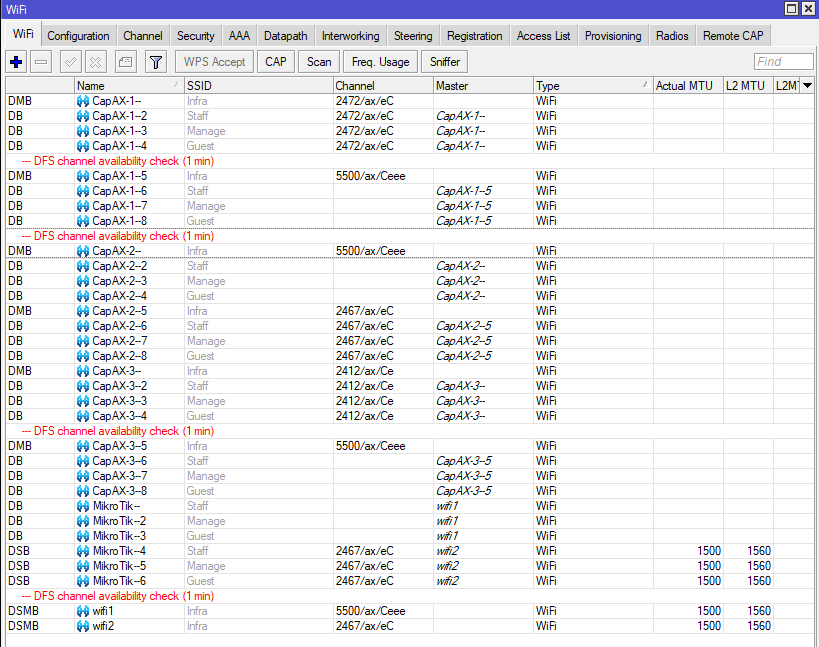Screen dimensions: 819x647
Task: Click the CapAX-3--4 interface icon
Action: [83, 416]
